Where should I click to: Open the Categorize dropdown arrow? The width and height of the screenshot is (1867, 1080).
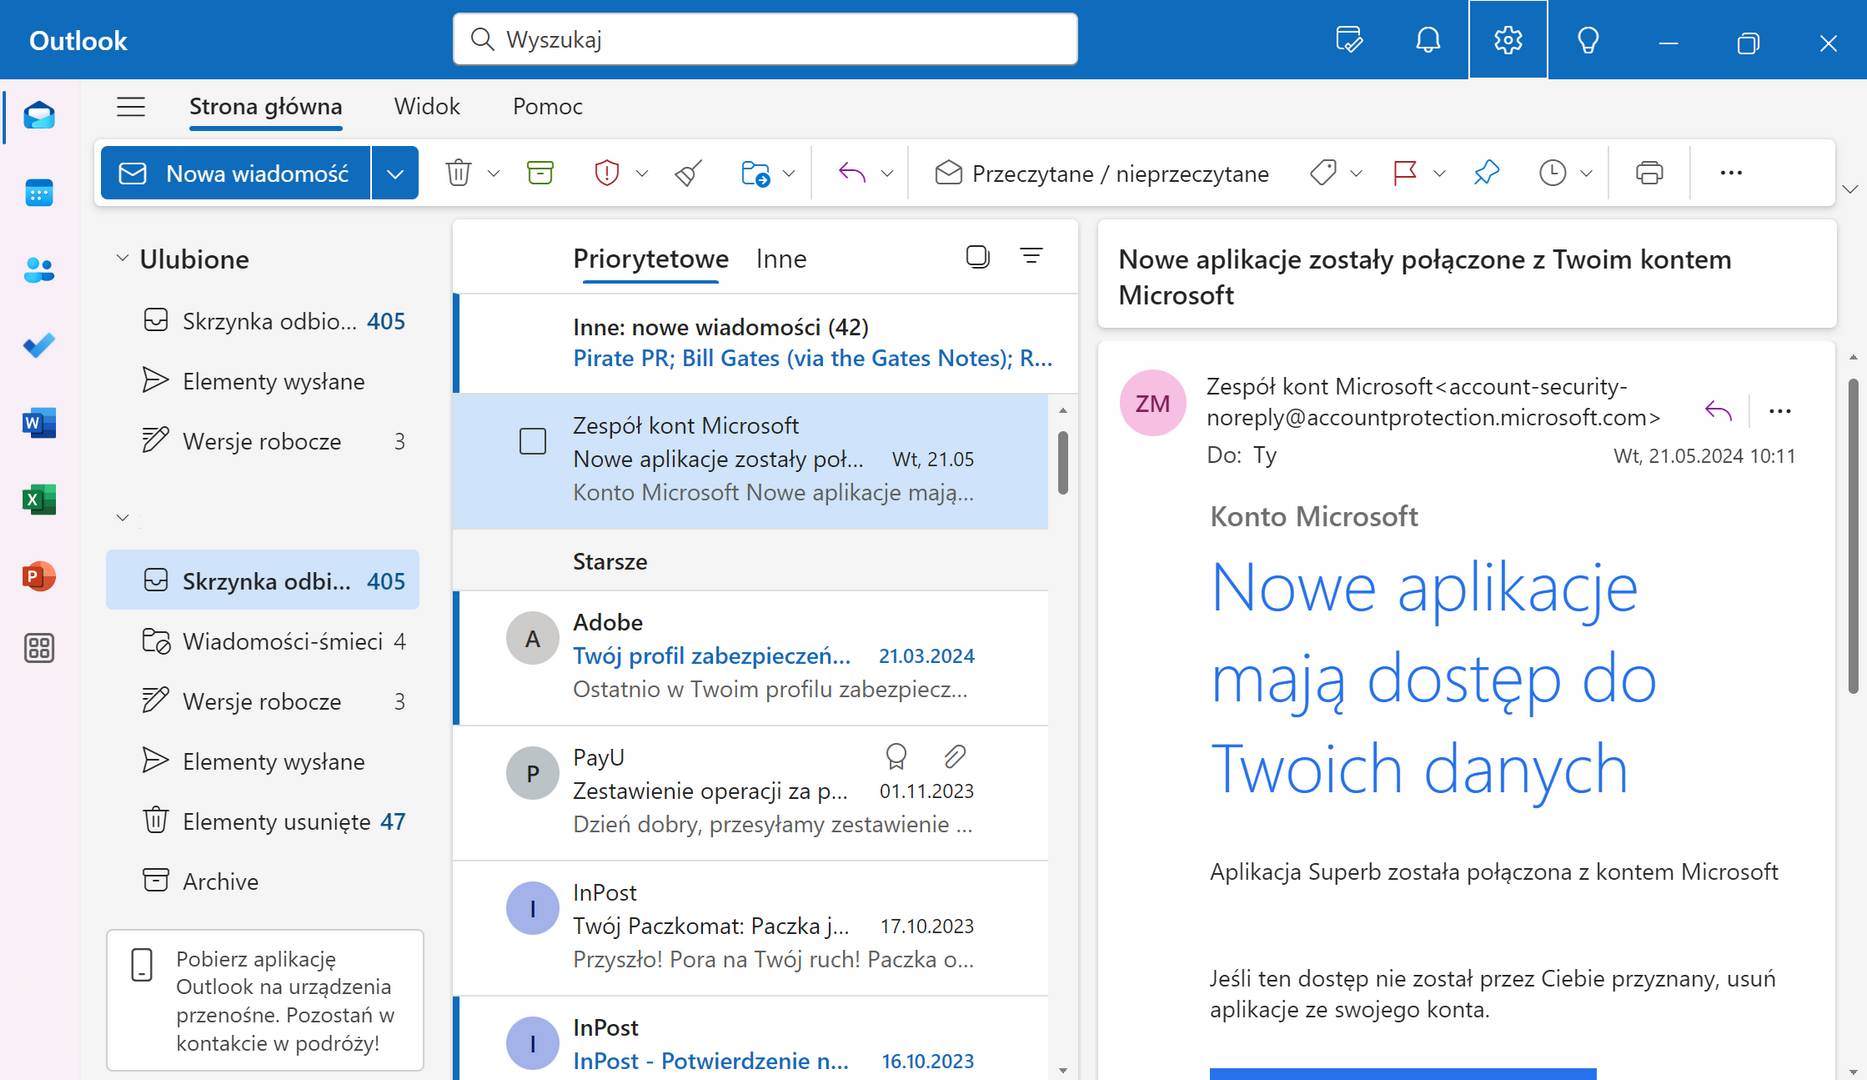[1356, 174]
